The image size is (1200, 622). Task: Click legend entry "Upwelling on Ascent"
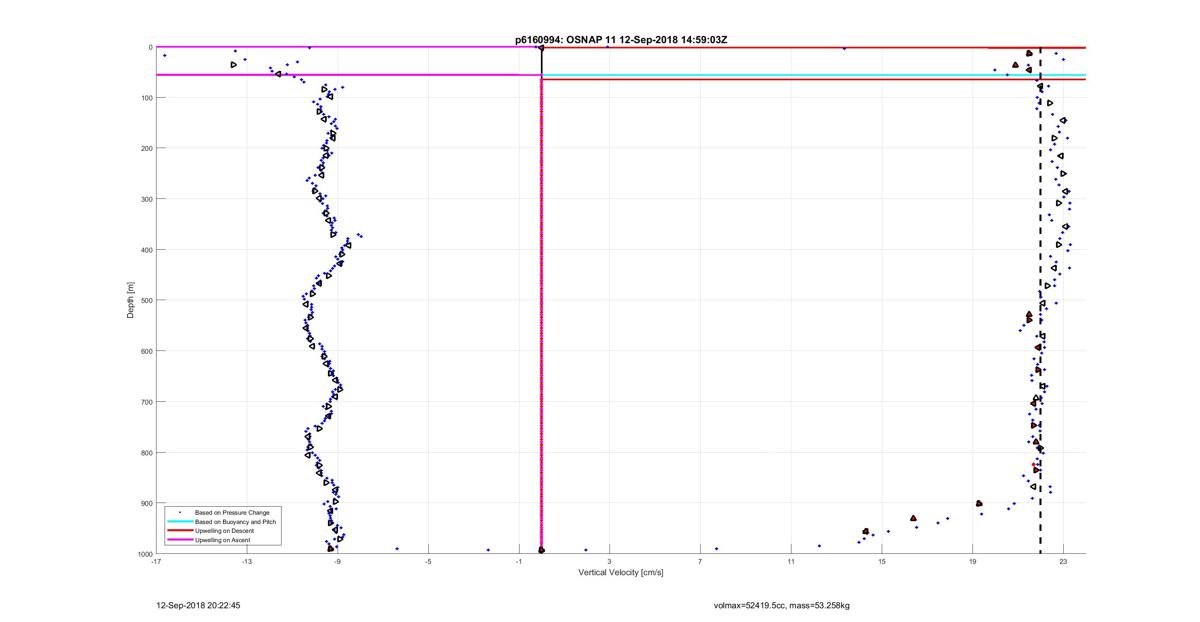(x=223, y=540)
